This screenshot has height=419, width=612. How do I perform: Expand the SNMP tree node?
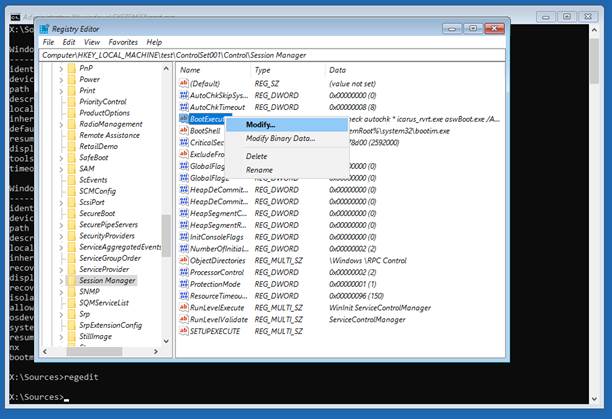click(x=61, y=292)
